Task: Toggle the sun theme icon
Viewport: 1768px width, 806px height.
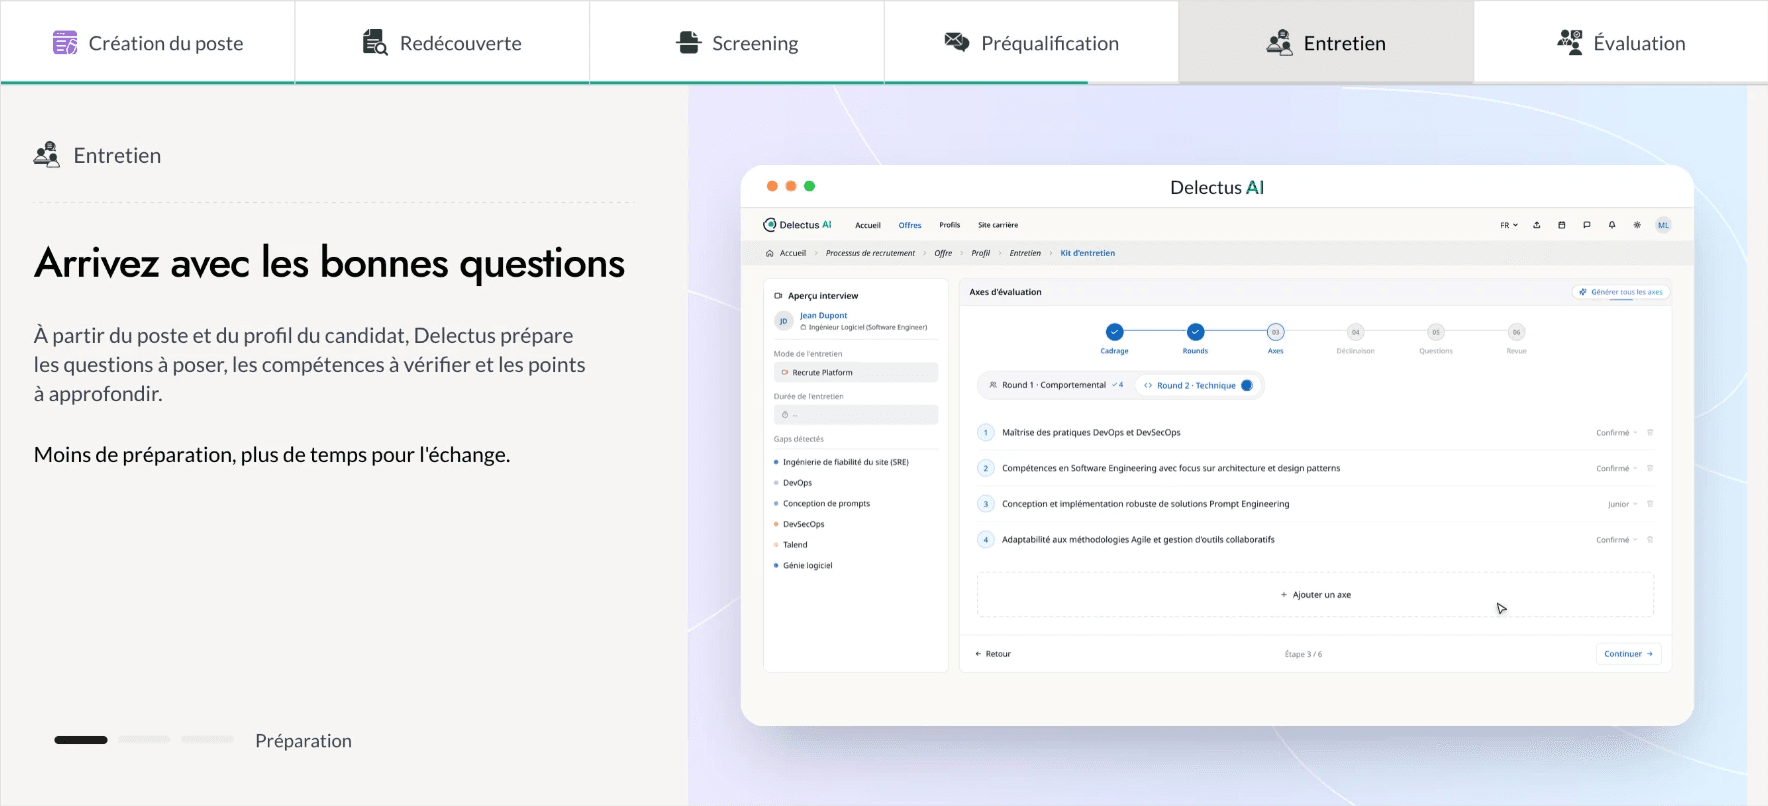Action: click(1637, 225)
